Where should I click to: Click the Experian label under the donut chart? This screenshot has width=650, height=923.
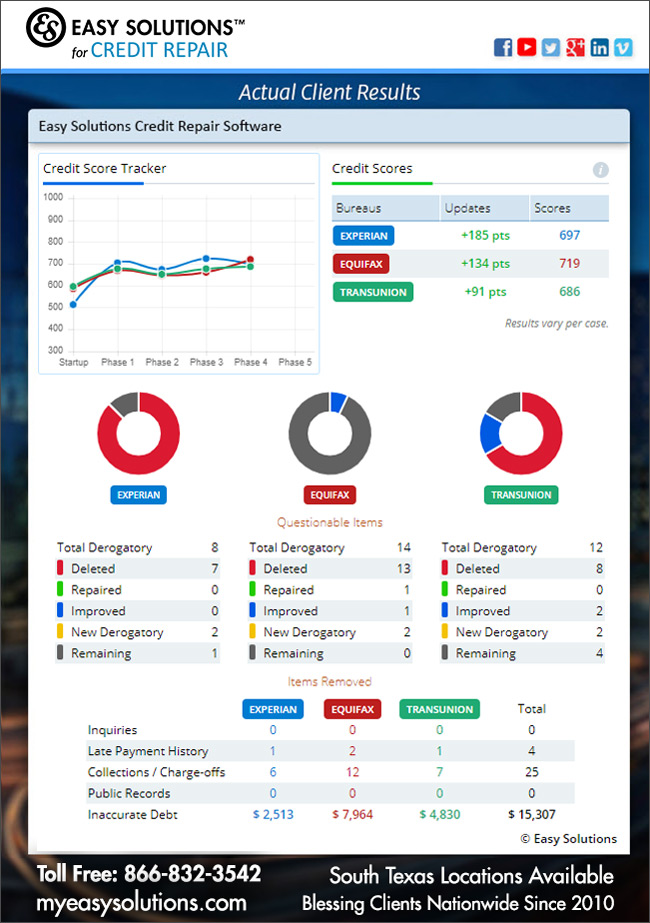pyautogui.click(x=138, y=495)
